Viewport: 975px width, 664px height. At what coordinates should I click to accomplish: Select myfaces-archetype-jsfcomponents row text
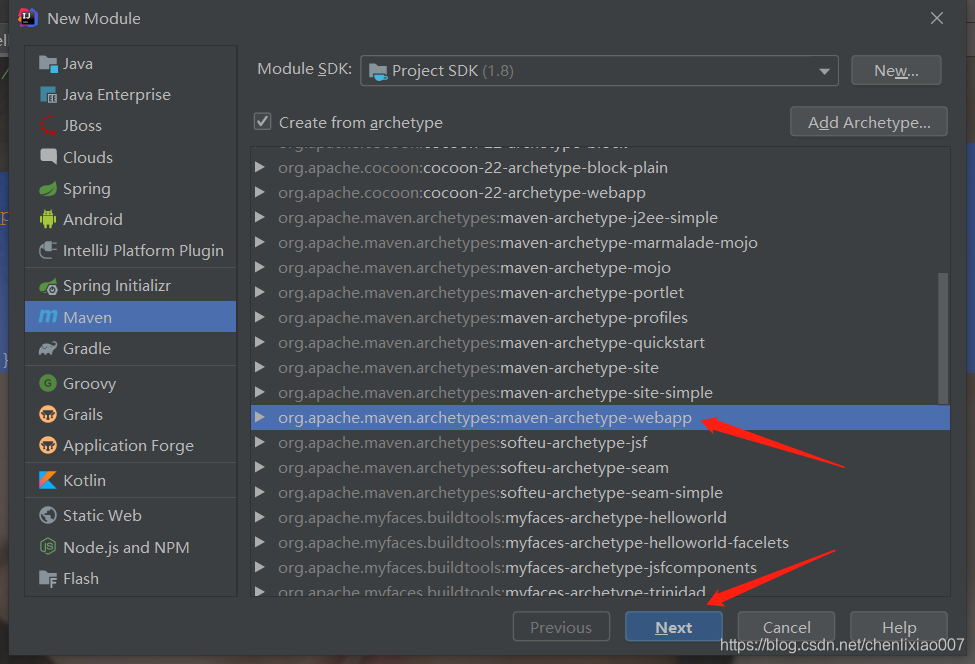(517, 567)
